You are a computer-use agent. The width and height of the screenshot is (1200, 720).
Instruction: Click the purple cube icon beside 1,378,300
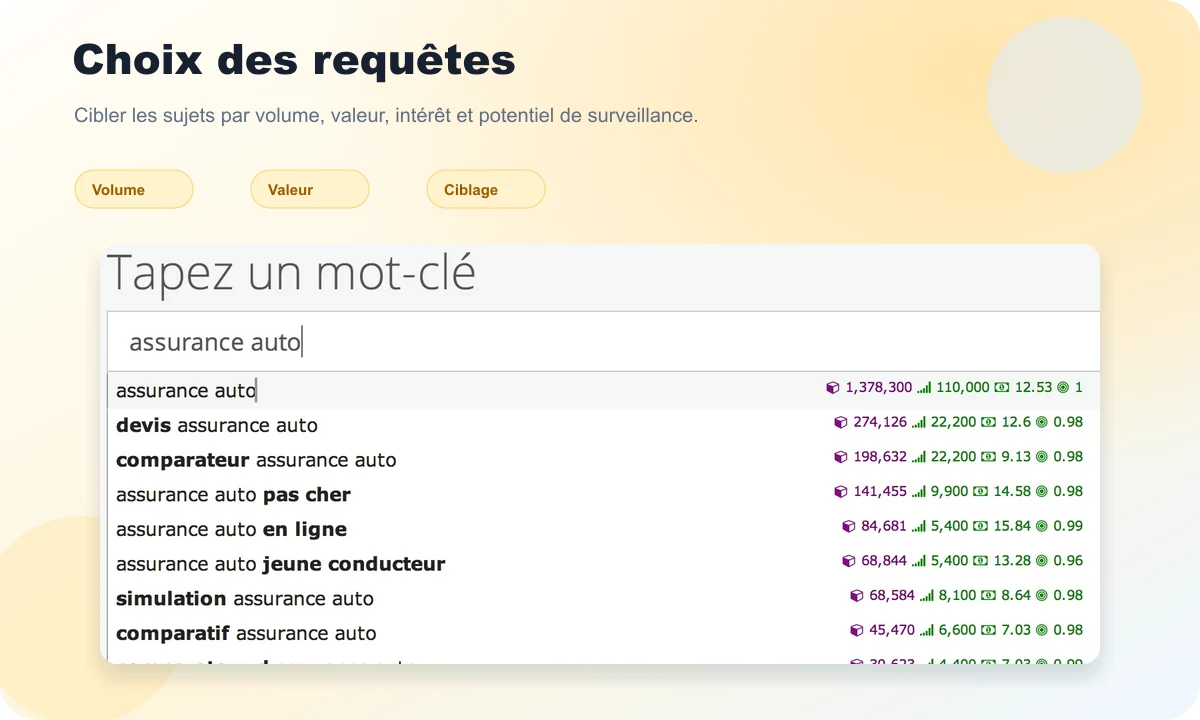833,388
